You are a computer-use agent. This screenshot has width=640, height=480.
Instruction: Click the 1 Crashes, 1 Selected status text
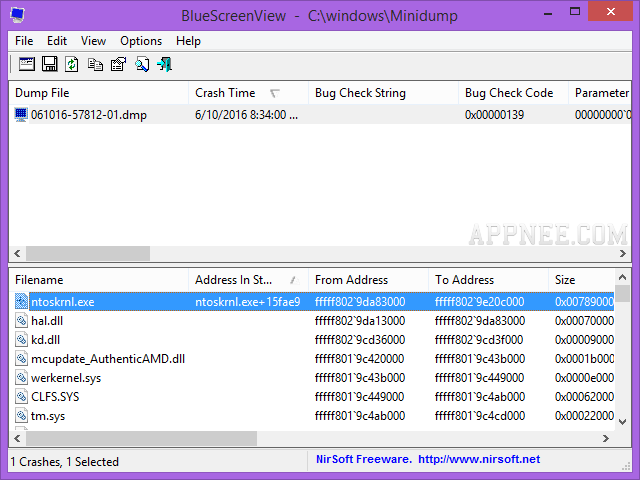pos(64,462)
